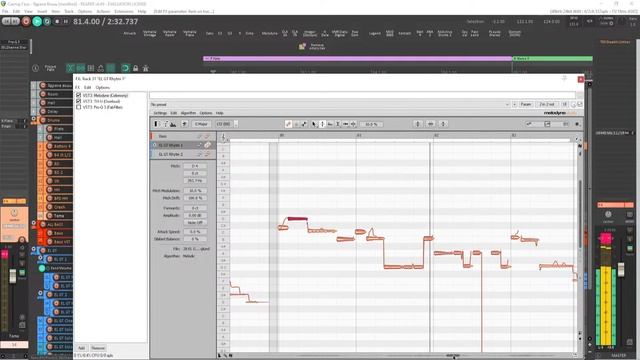The image size is (640, 360).
Task: Click the Param button in FX window
Action: click(526, 104)
